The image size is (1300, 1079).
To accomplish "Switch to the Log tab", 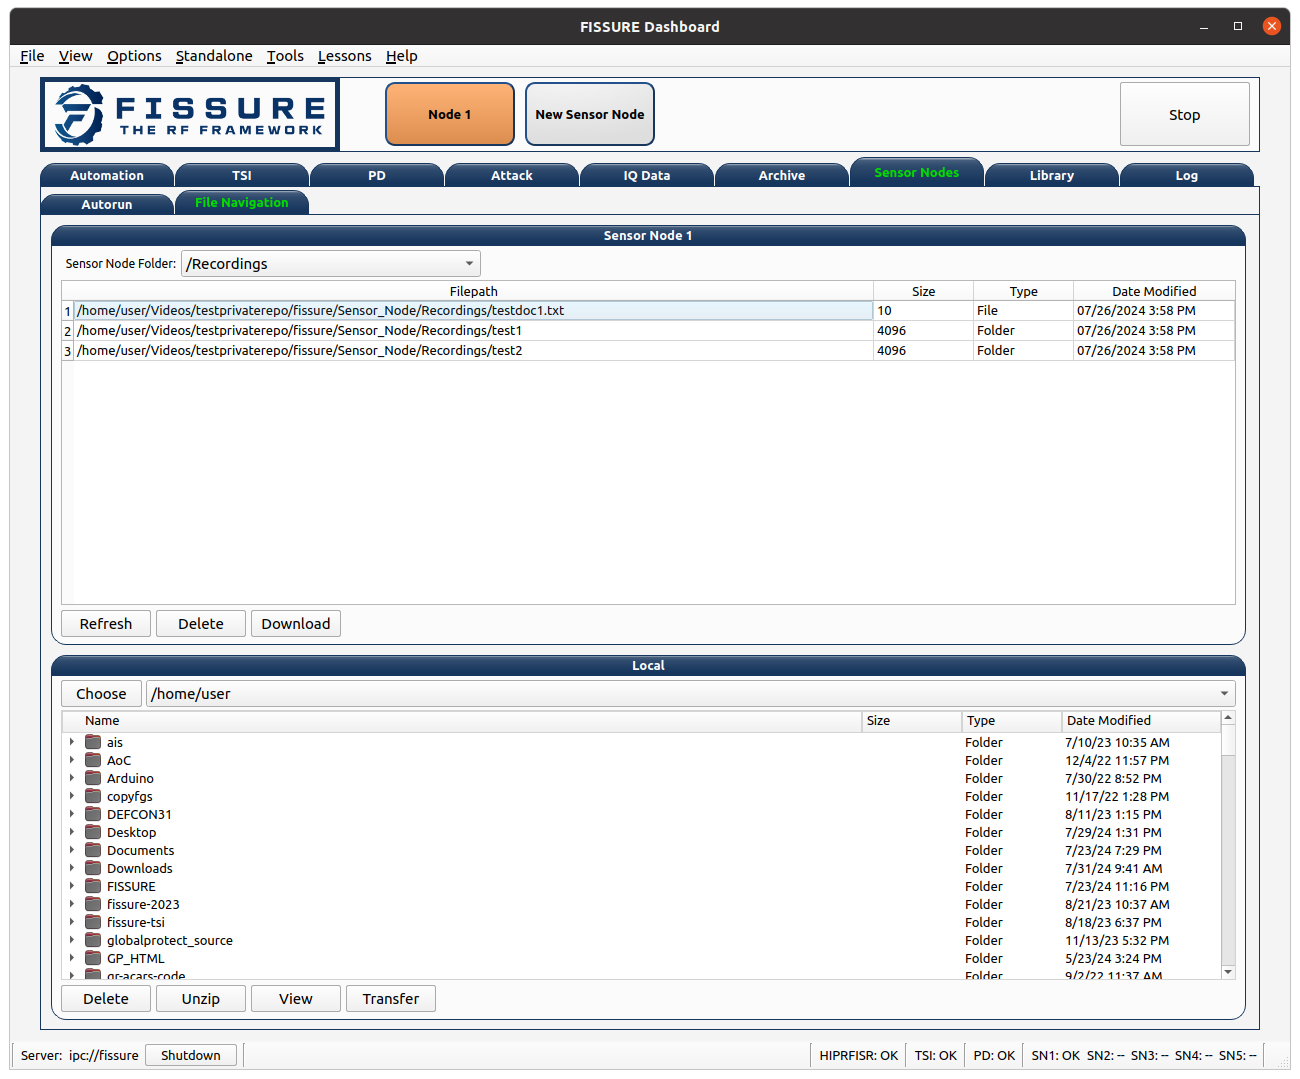I will pos(1187,176).
